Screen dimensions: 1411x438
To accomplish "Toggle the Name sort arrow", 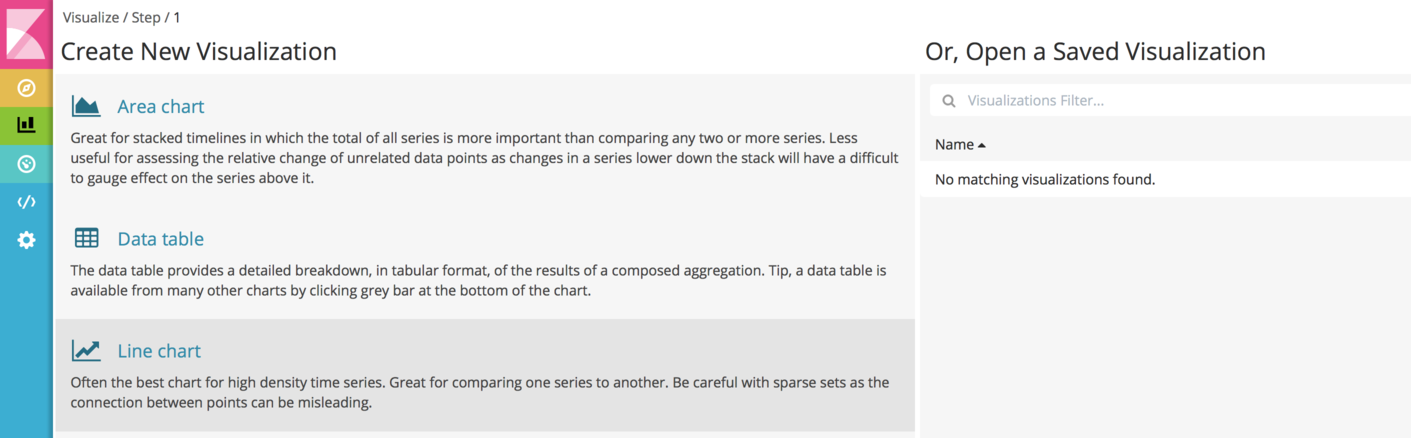I will click(x=982, y=145).
